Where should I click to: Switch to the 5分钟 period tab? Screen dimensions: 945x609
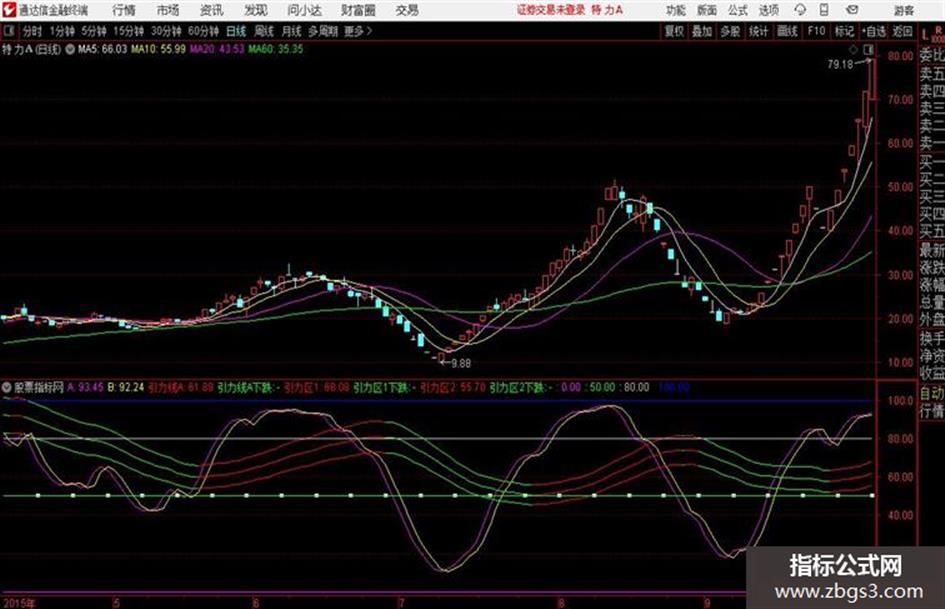click(x=94, y=31)
